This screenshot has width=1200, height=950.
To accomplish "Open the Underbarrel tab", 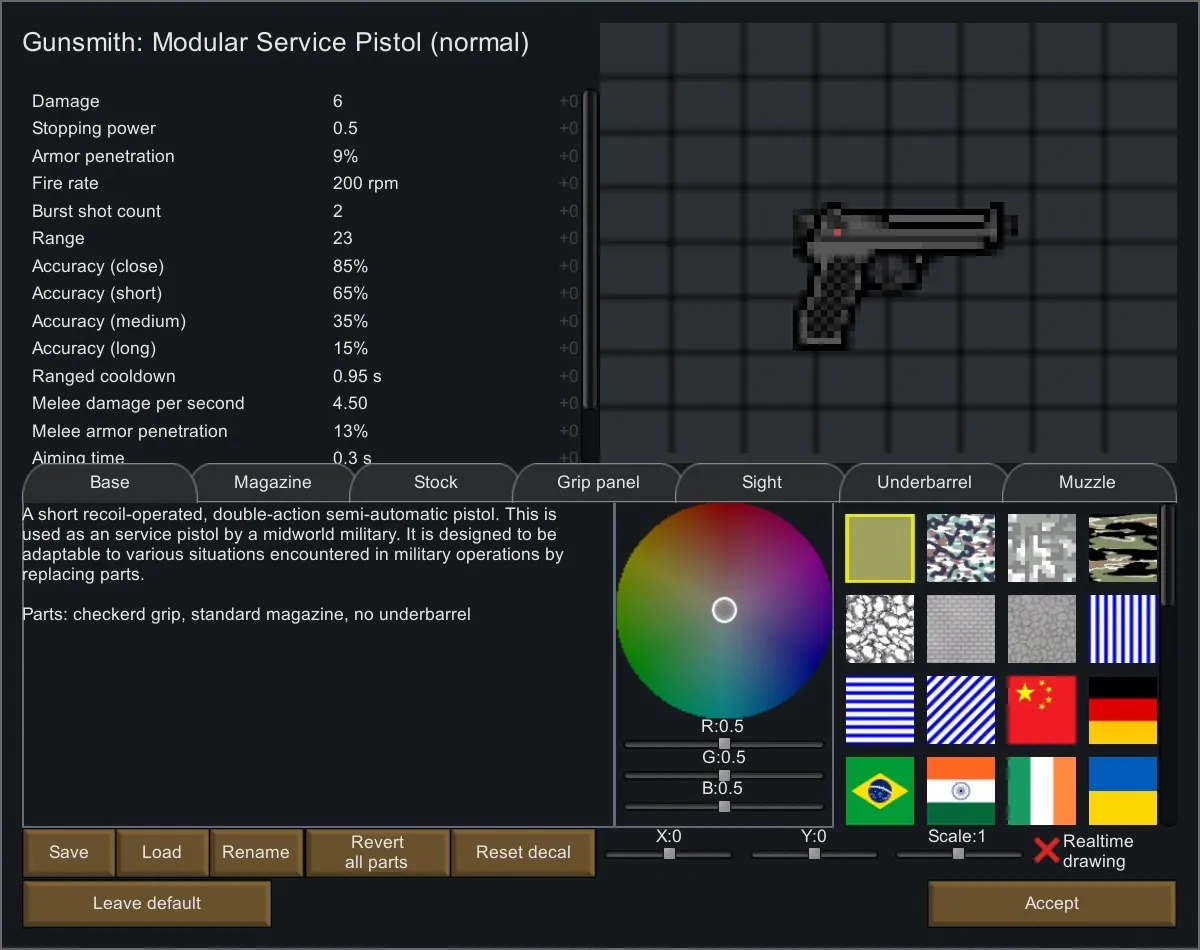I will click(924, 482).
